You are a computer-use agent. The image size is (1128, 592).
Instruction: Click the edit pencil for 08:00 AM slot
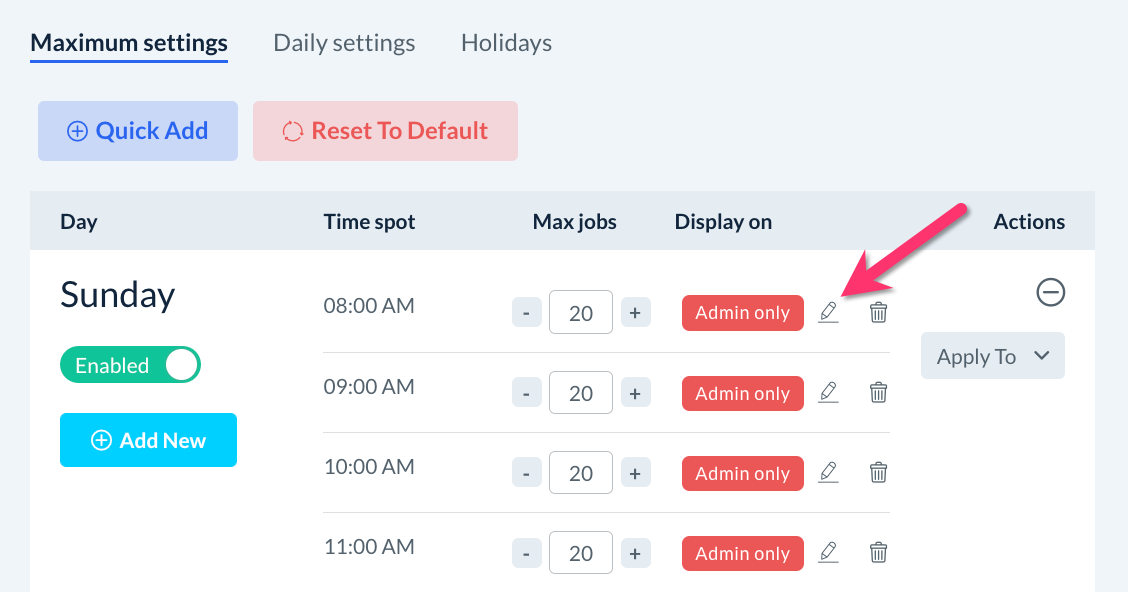point(828,313)
